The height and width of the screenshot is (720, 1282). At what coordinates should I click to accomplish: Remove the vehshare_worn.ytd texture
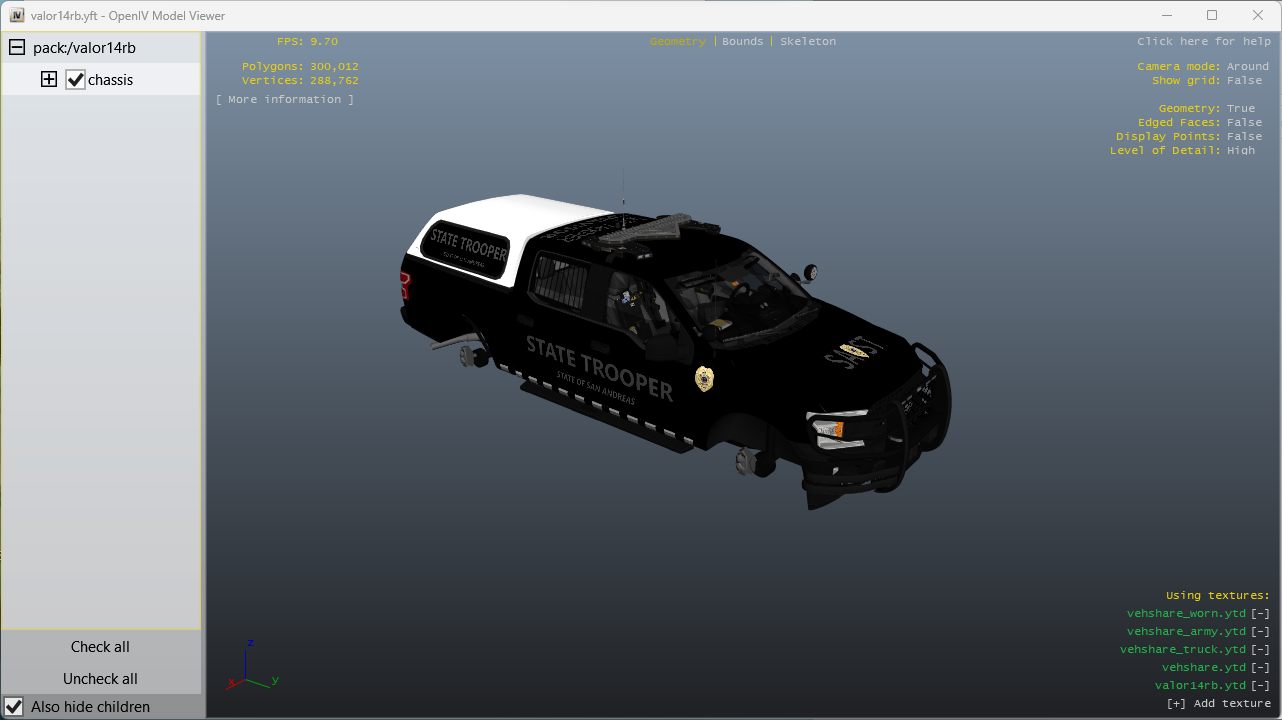1260,614
